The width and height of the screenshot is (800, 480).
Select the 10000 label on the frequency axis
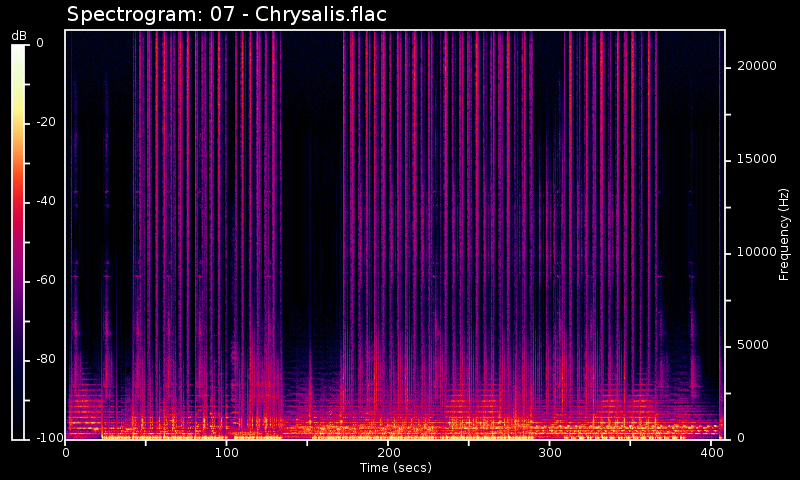click(x=756, y=252)
